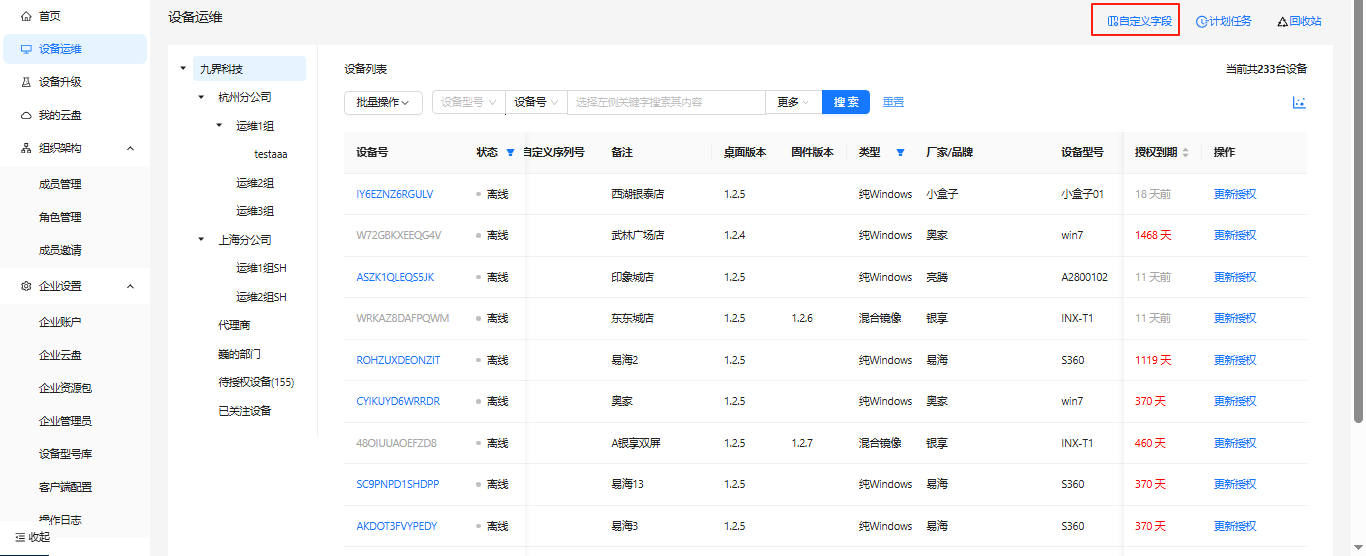Open the 批量操作 dropdown

coord(383,102)
